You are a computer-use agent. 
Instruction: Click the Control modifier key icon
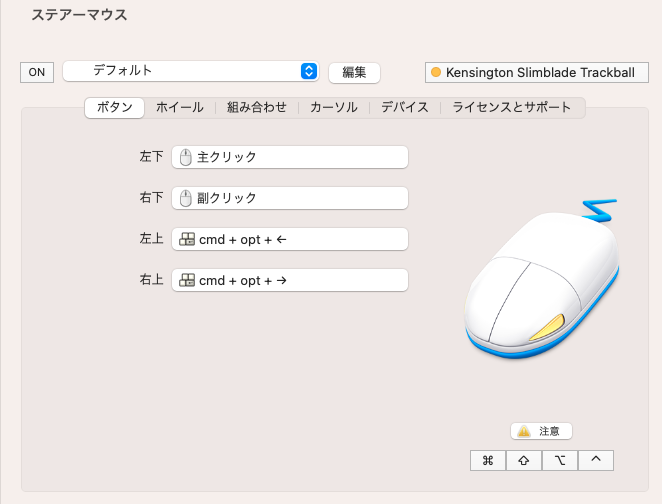(596, 460)
